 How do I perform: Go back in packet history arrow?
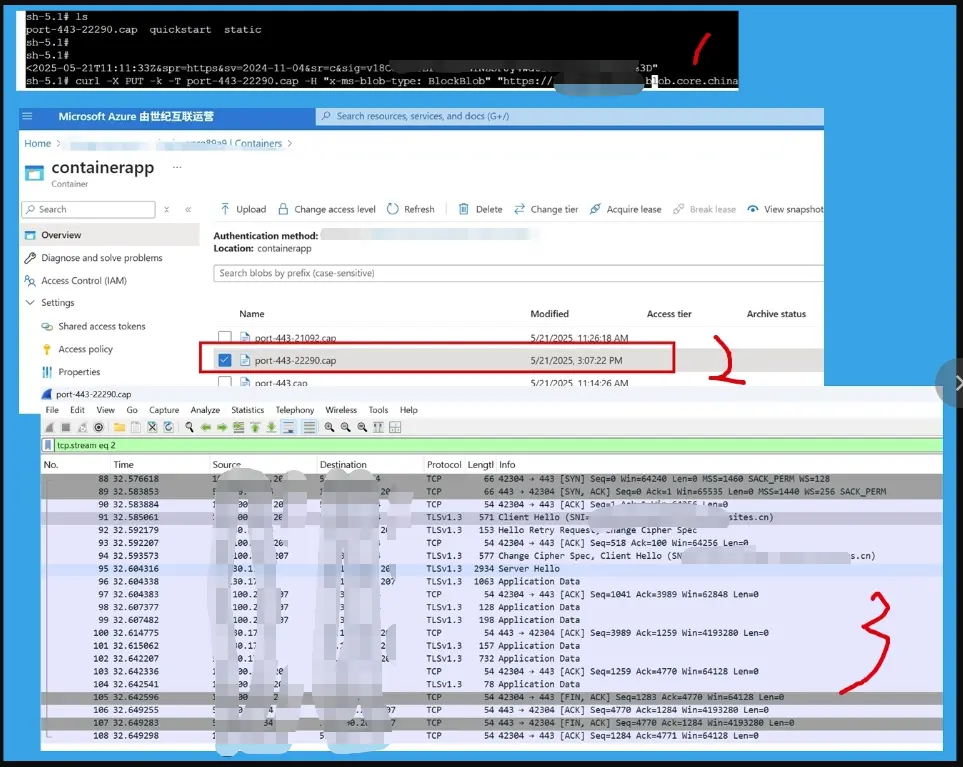pos(206,427)
